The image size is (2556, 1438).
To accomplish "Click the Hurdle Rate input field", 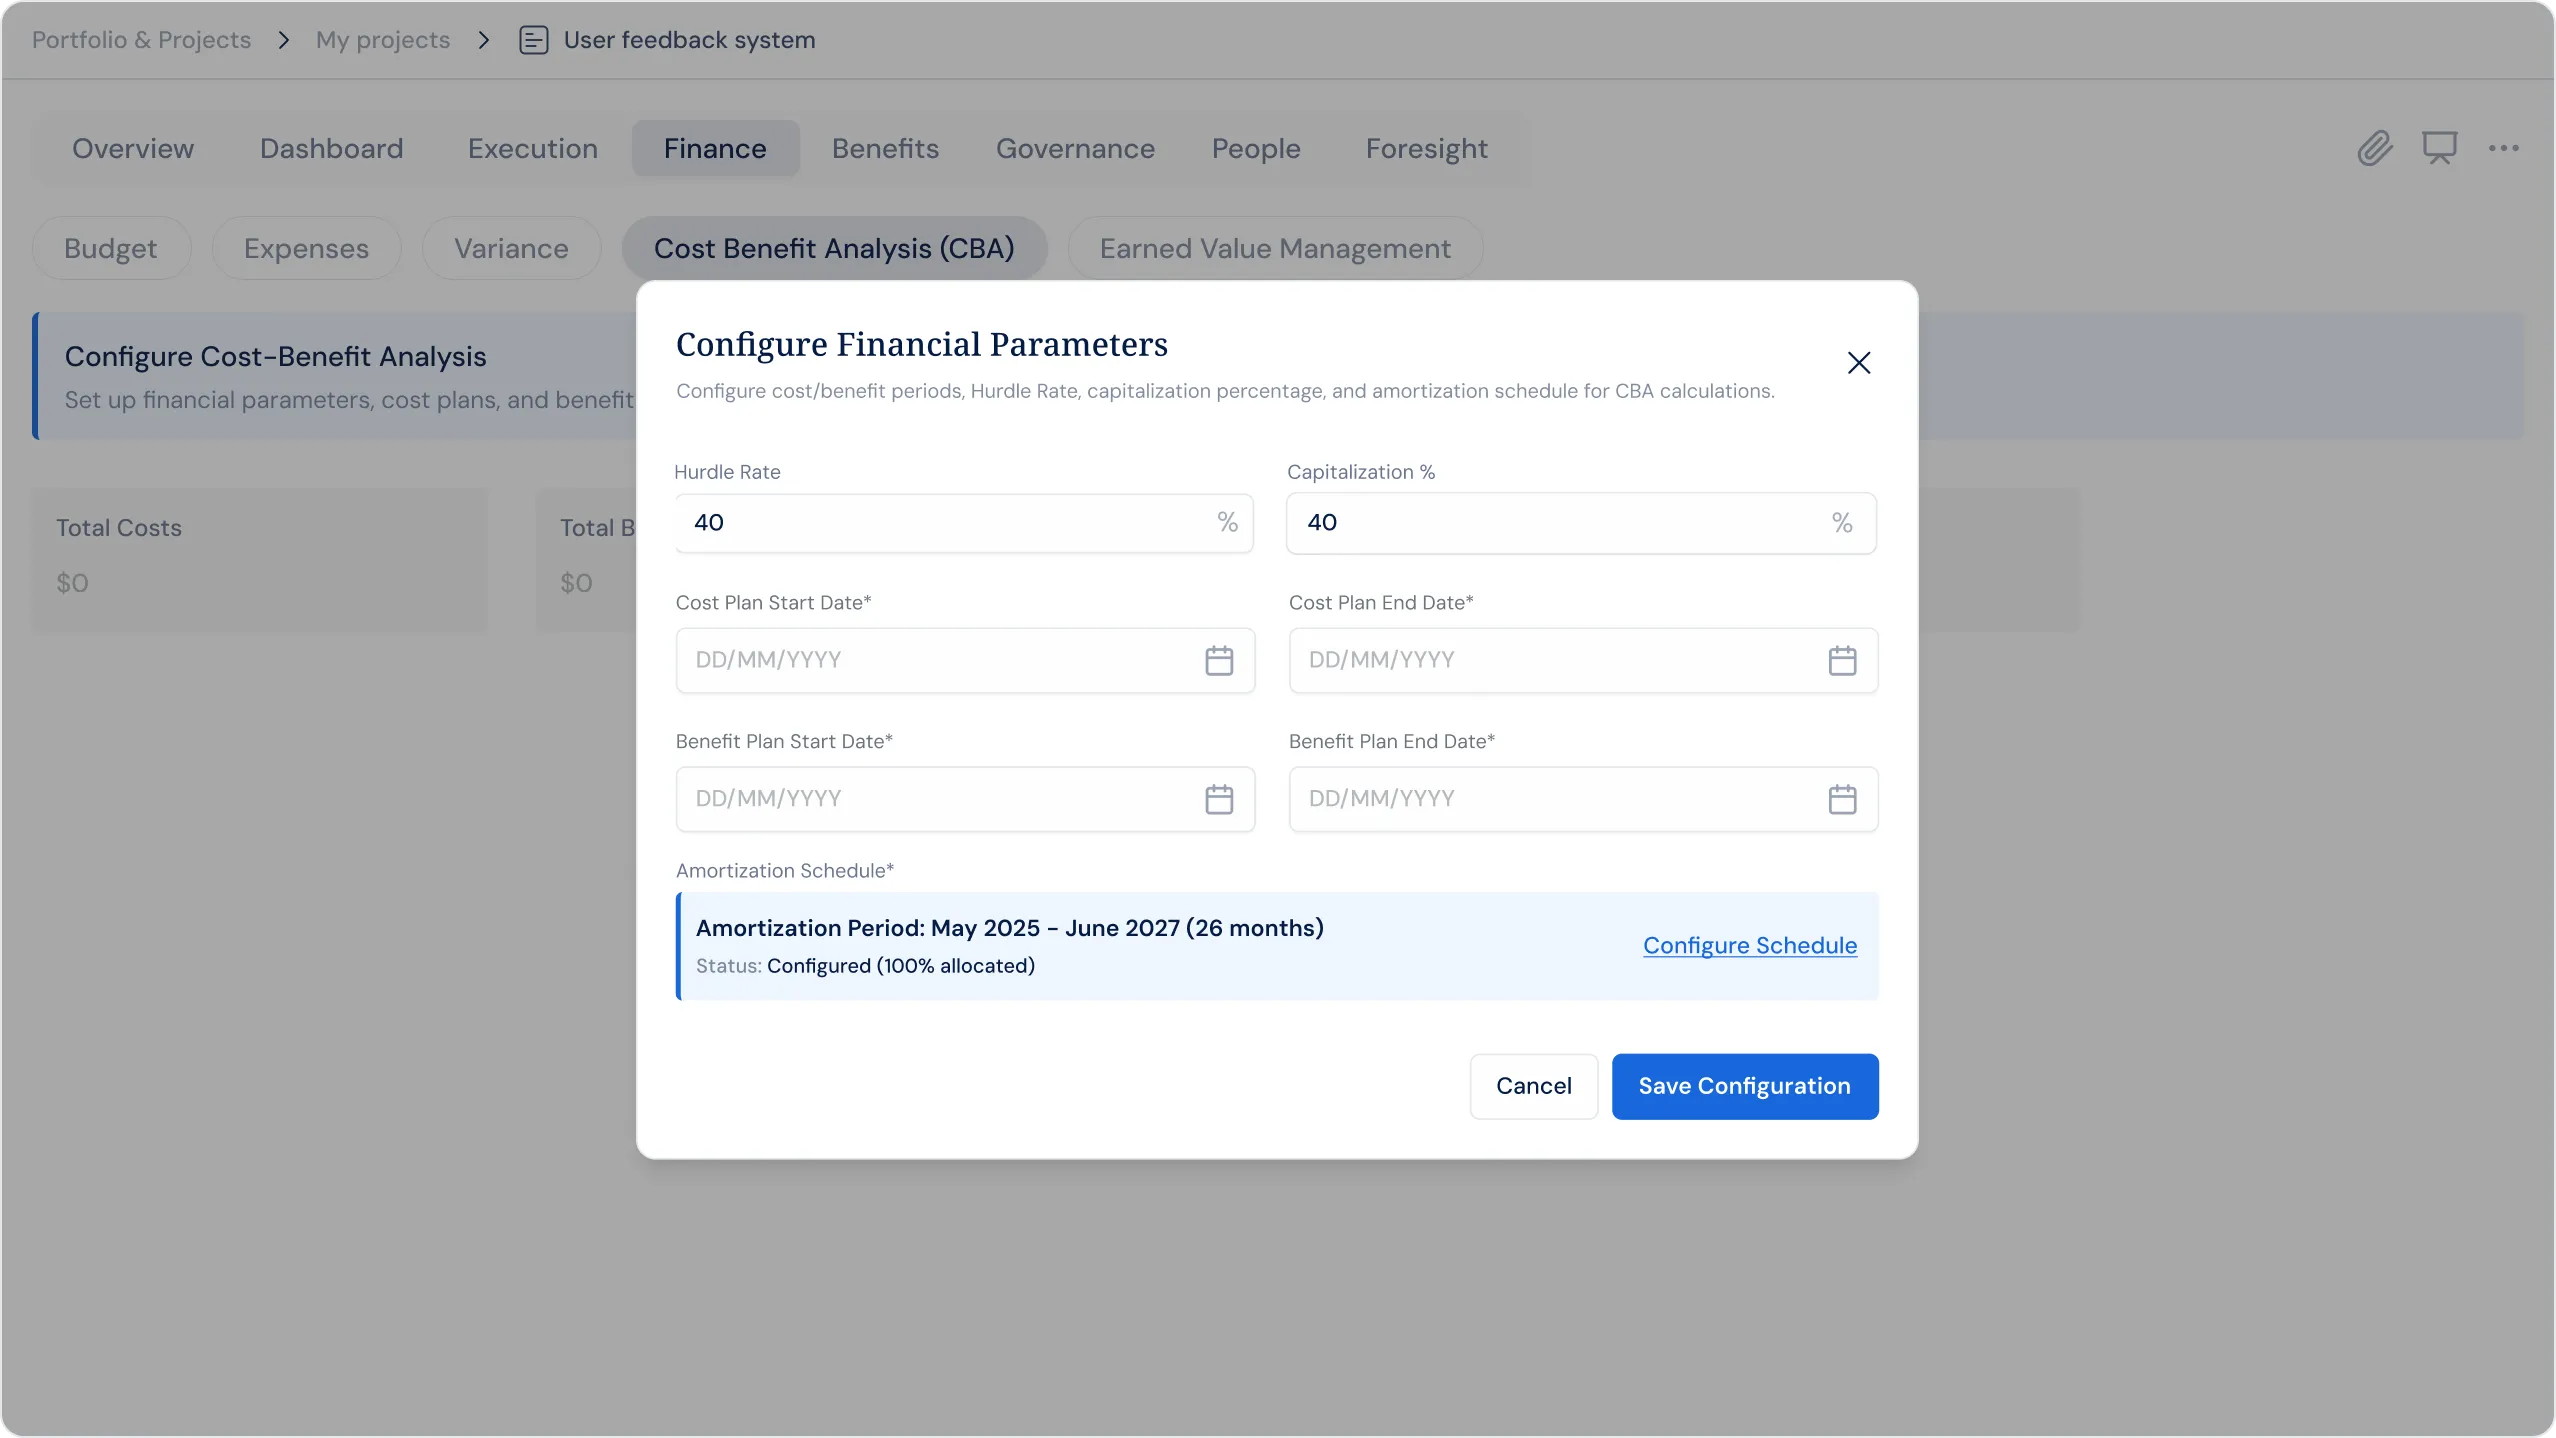I will pyautogui.click(x=964, y=522).
